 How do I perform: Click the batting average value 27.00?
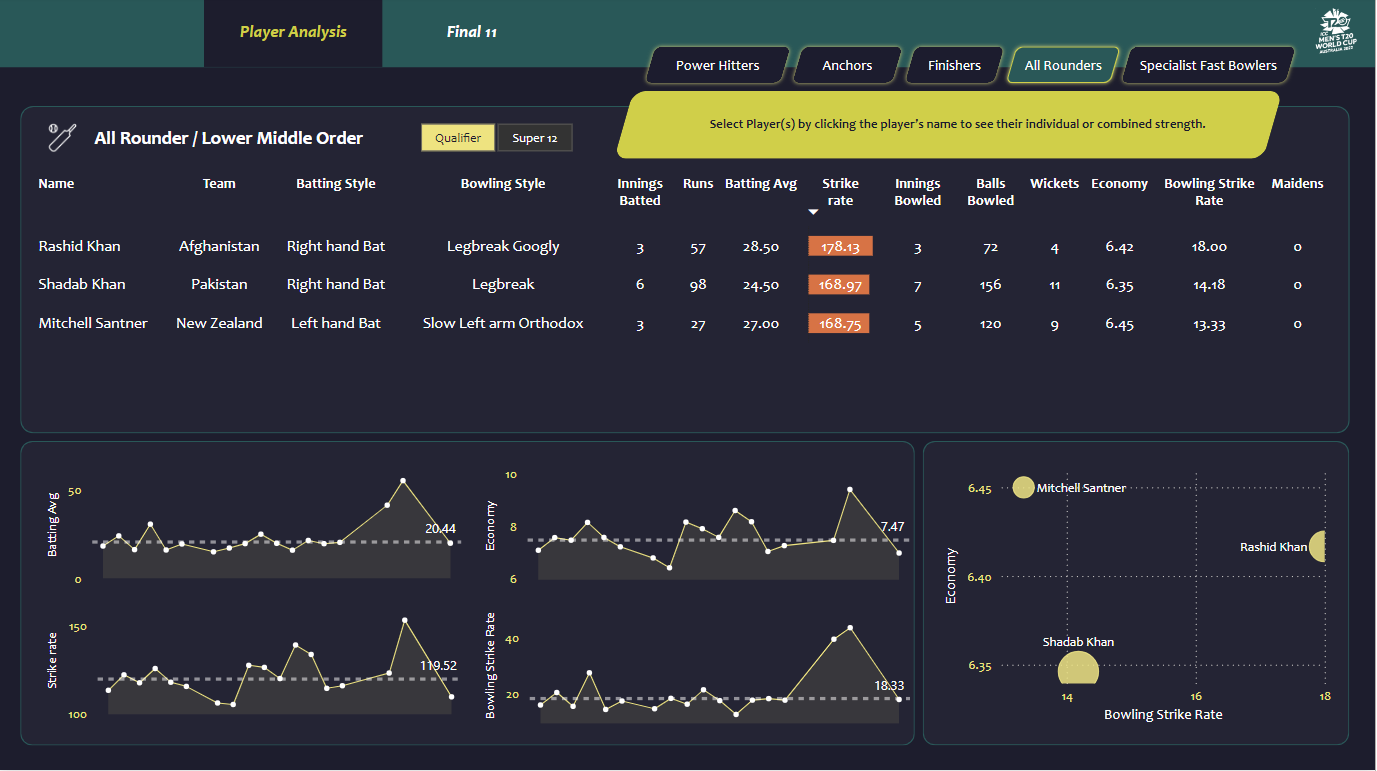click(x=761, y=324)
